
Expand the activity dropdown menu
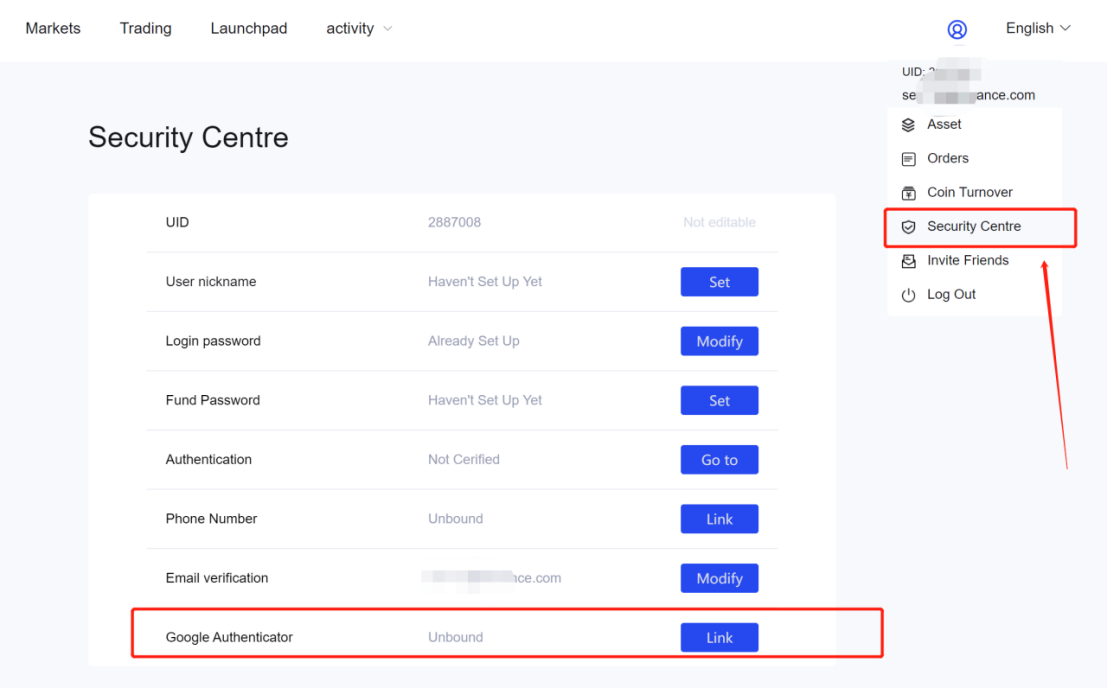pyautogui.click(x=359, y=29)
